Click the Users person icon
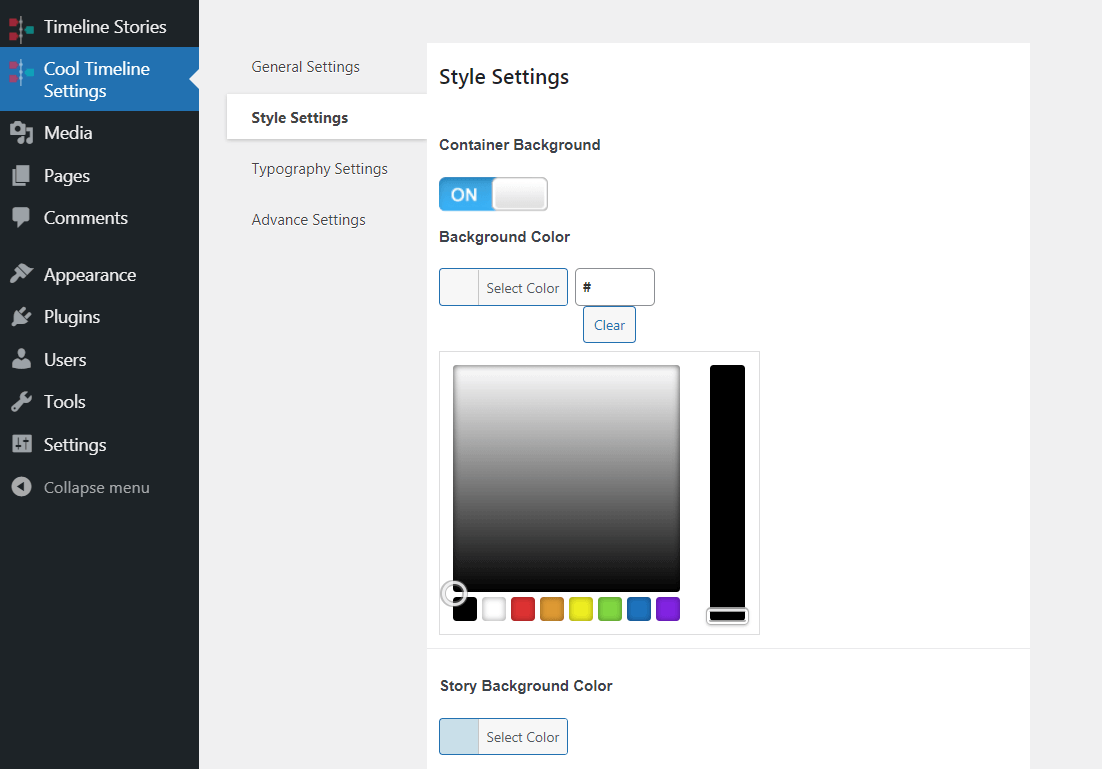This screenshot has height=769, width=1102. click(22, 359)
